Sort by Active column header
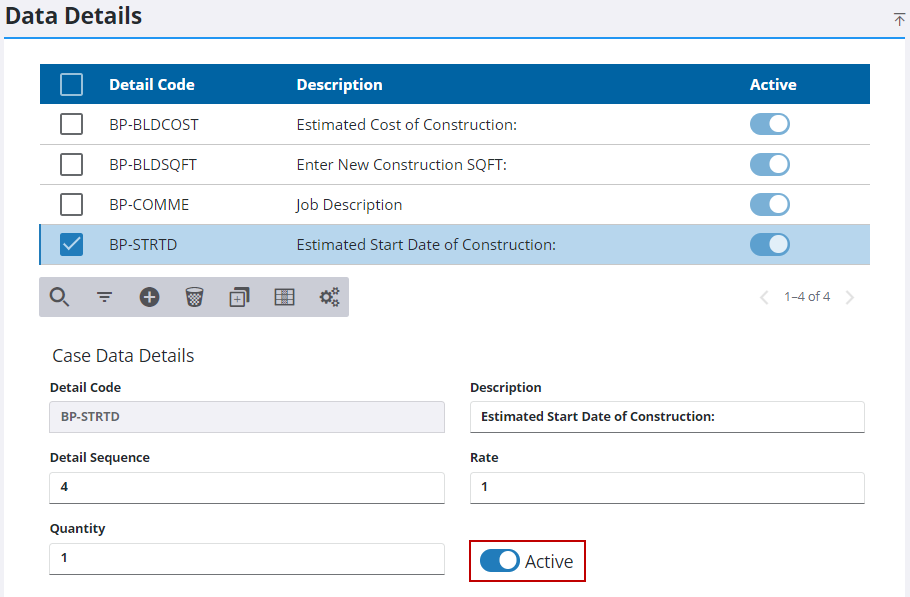Viewport: 910px width, 597px height. click(x=773, y=85)
